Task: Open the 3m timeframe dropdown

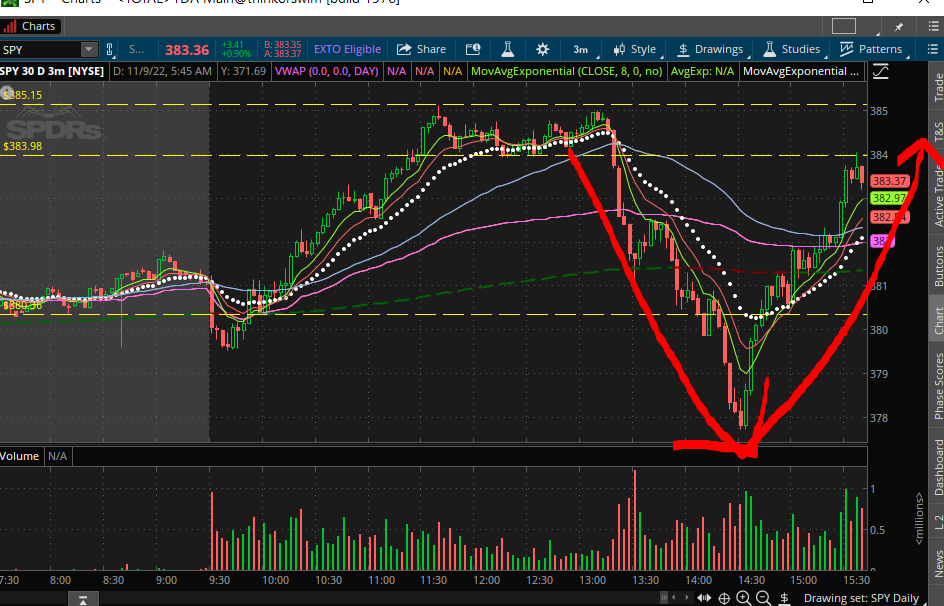Action: point(581,49)
